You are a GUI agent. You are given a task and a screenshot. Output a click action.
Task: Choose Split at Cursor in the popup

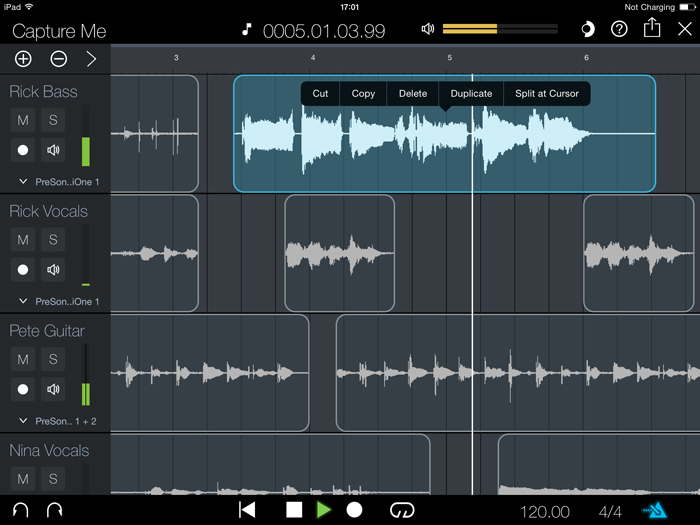pos(546,94)
